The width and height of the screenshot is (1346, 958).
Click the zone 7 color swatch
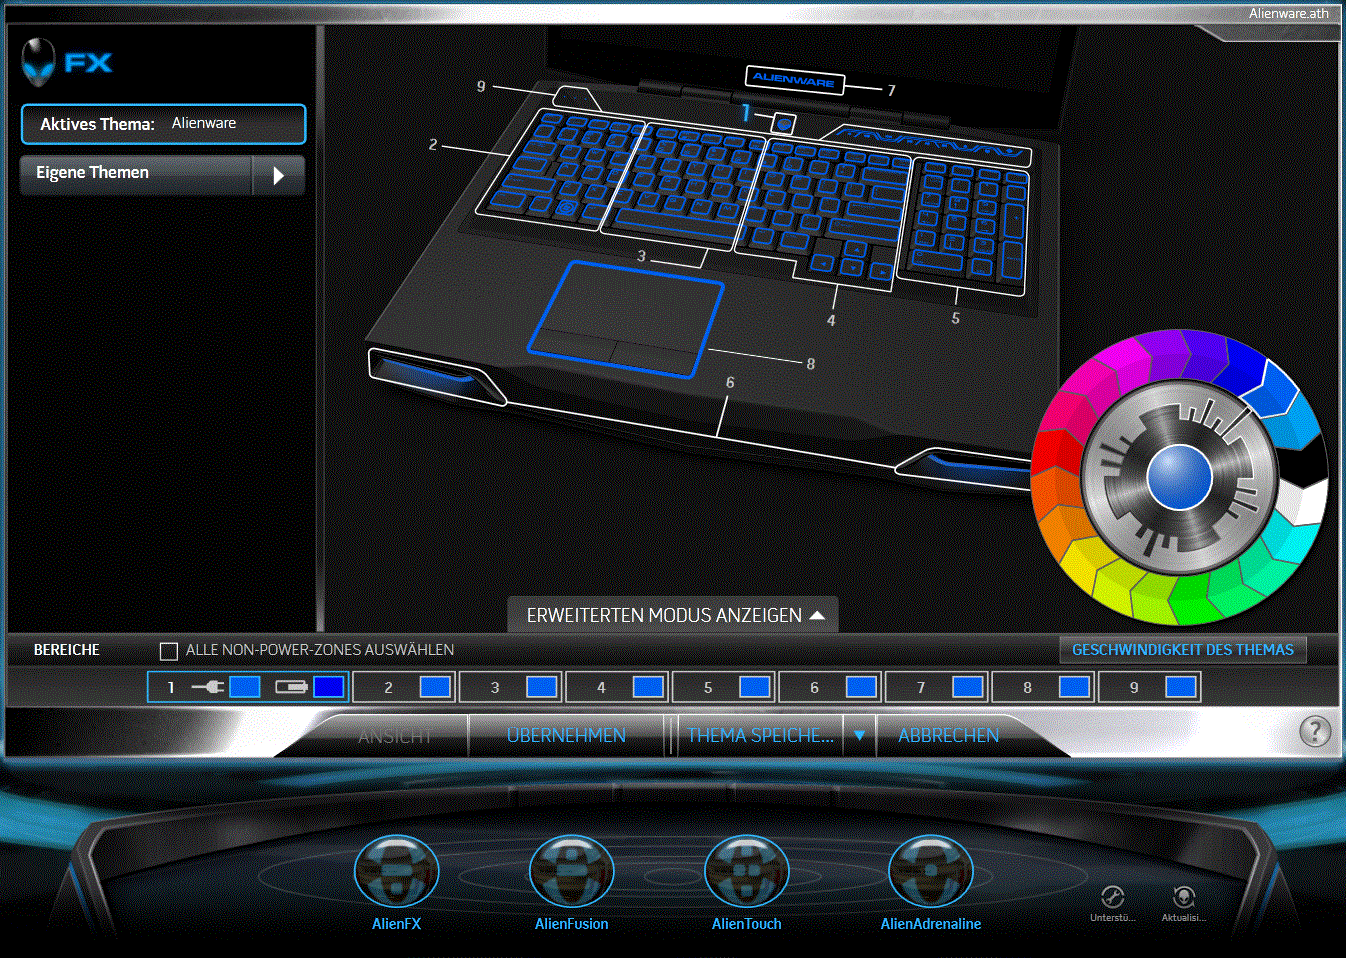click(x=968, y=687)
